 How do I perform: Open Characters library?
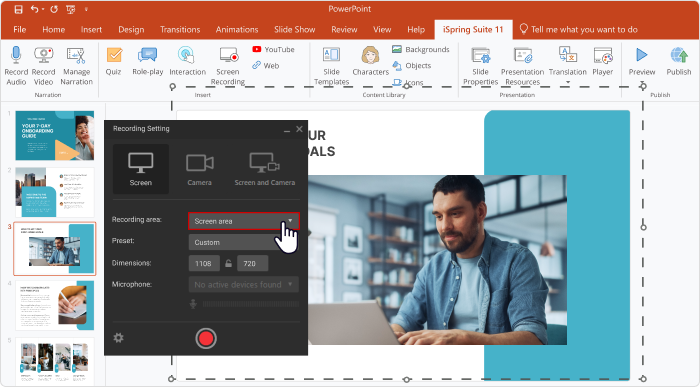coord(371,61)
